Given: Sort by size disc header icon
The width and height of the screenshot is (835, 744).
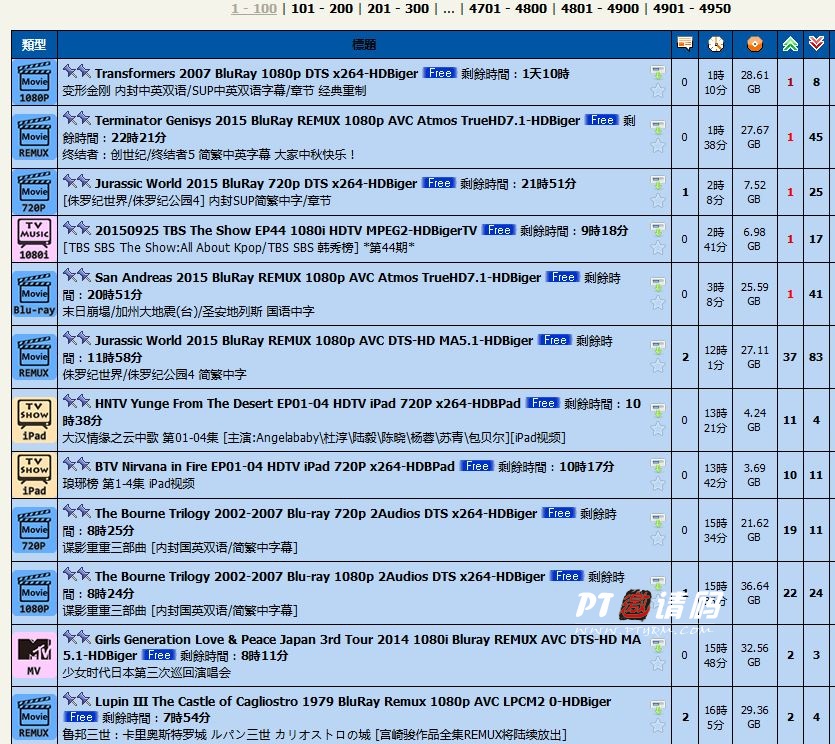Looking at the screenshot, I should [754, 44].
